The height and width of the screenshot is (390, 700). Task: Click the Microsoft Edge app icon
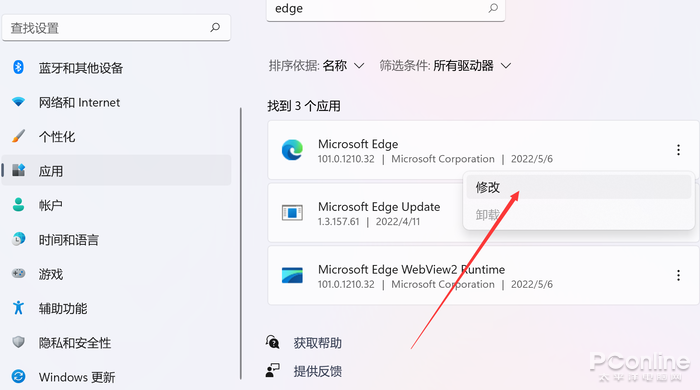pyautogui.click(x=292, y=150)
